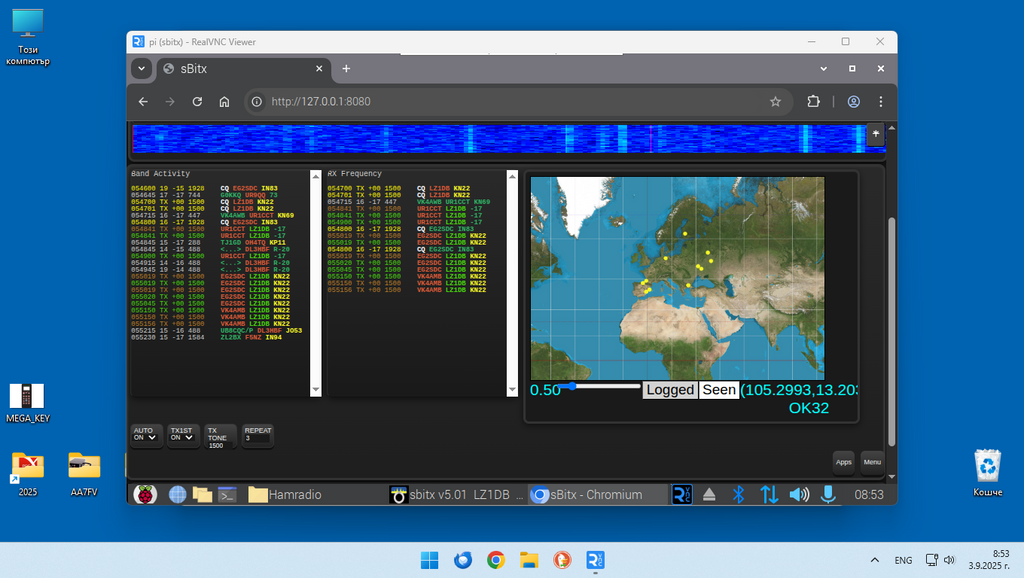Screen dimensions: 1024x578
Task: Open the volume speaker control
Action: coord(799,494)
